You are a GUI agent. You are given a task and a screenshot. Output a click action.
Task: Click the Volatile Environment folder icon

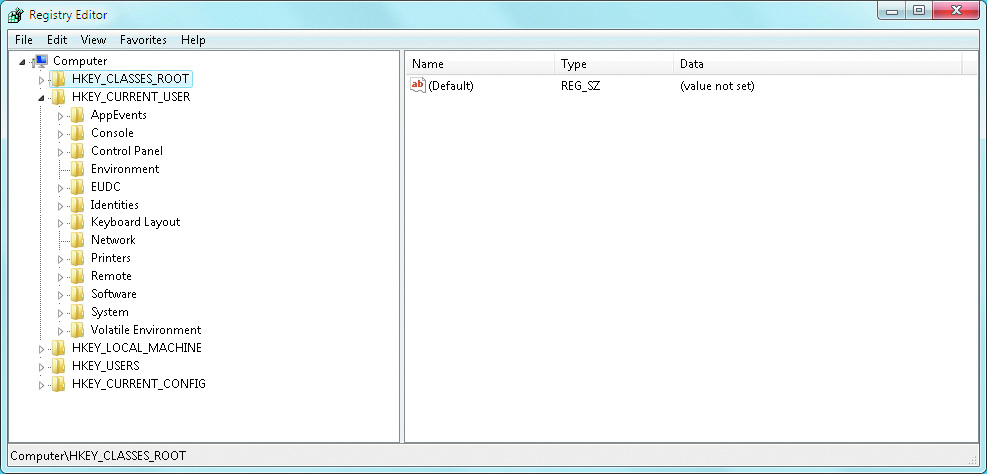[x=77, y=330]
